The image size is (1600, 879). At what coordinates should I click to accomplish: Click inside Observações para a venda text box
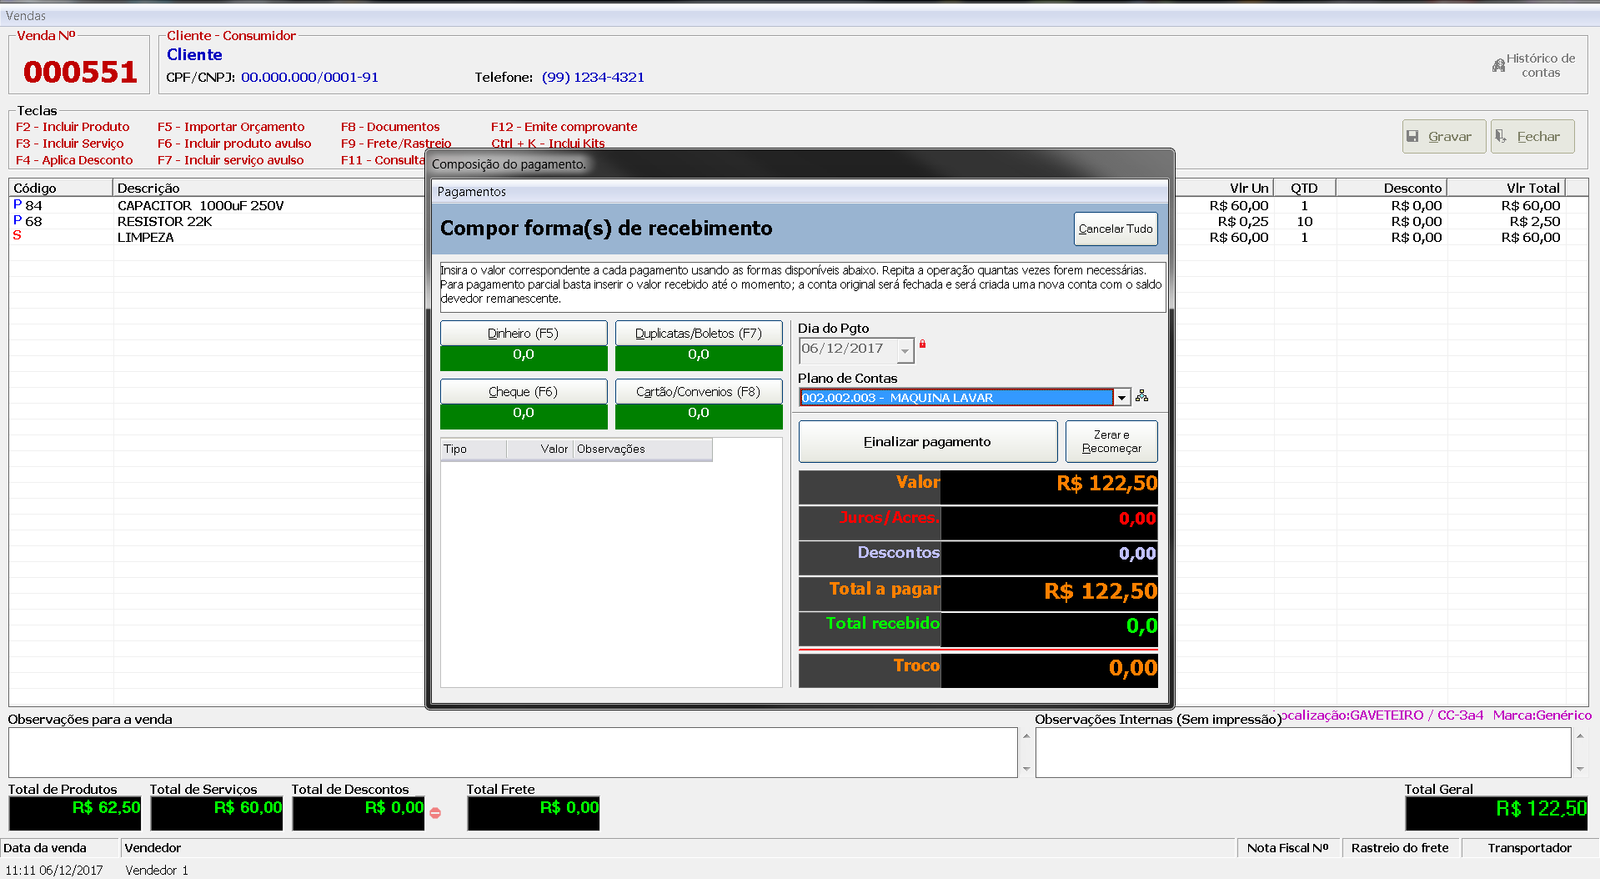[x=512, y=752]
